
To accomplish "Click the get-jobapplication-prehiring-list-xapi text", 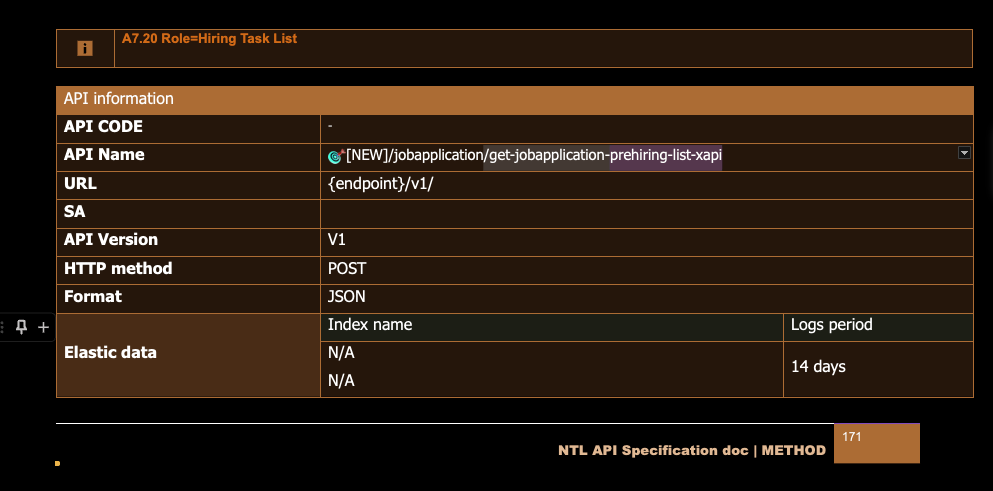I will [x=603, y=155].
